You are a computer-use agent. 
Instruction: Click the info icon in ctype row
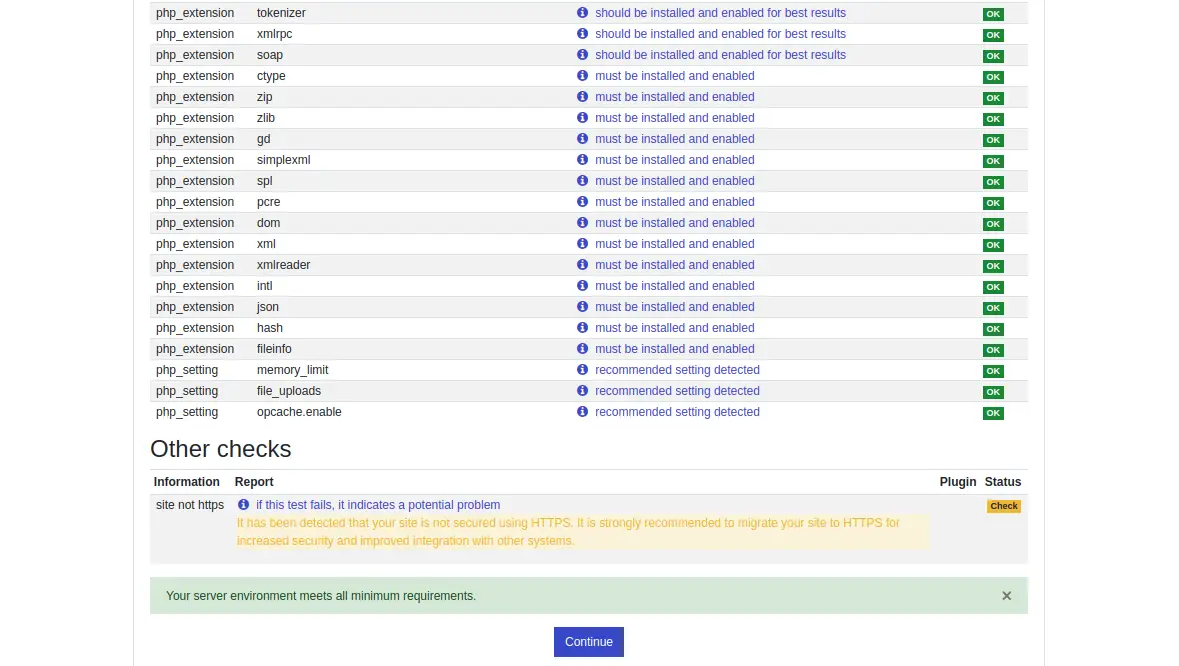pos(582,76)
